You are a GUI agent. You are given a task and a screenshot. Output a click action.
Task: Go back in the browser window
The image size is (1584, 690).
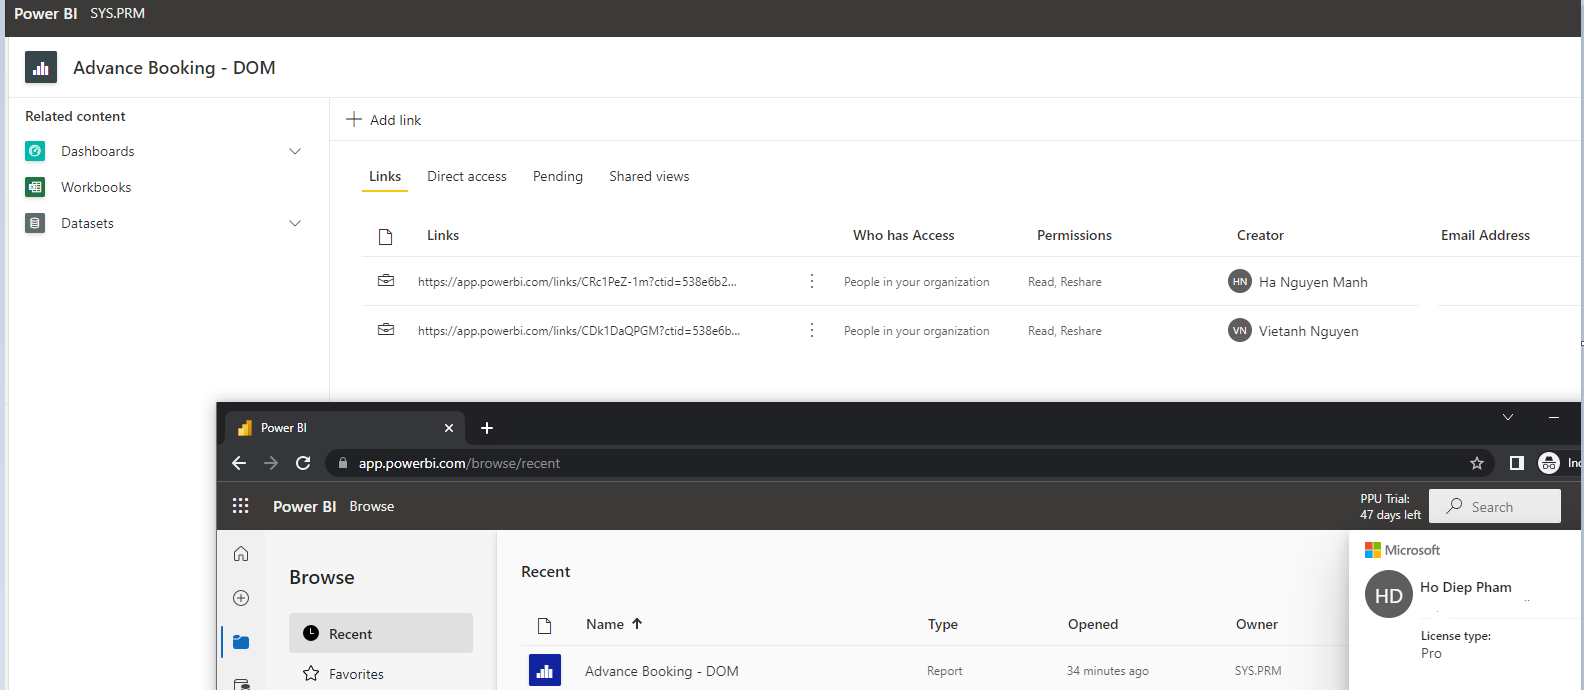coord(239,463)
